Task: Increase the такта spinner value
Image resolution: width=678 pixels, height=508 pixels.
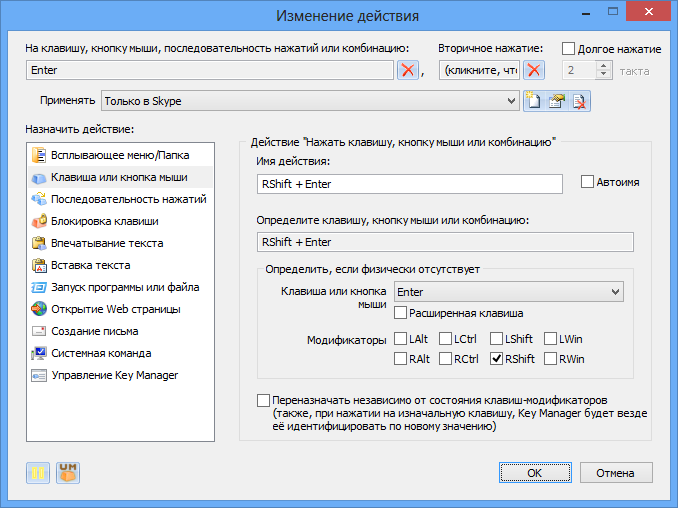Action: point(604,66)
